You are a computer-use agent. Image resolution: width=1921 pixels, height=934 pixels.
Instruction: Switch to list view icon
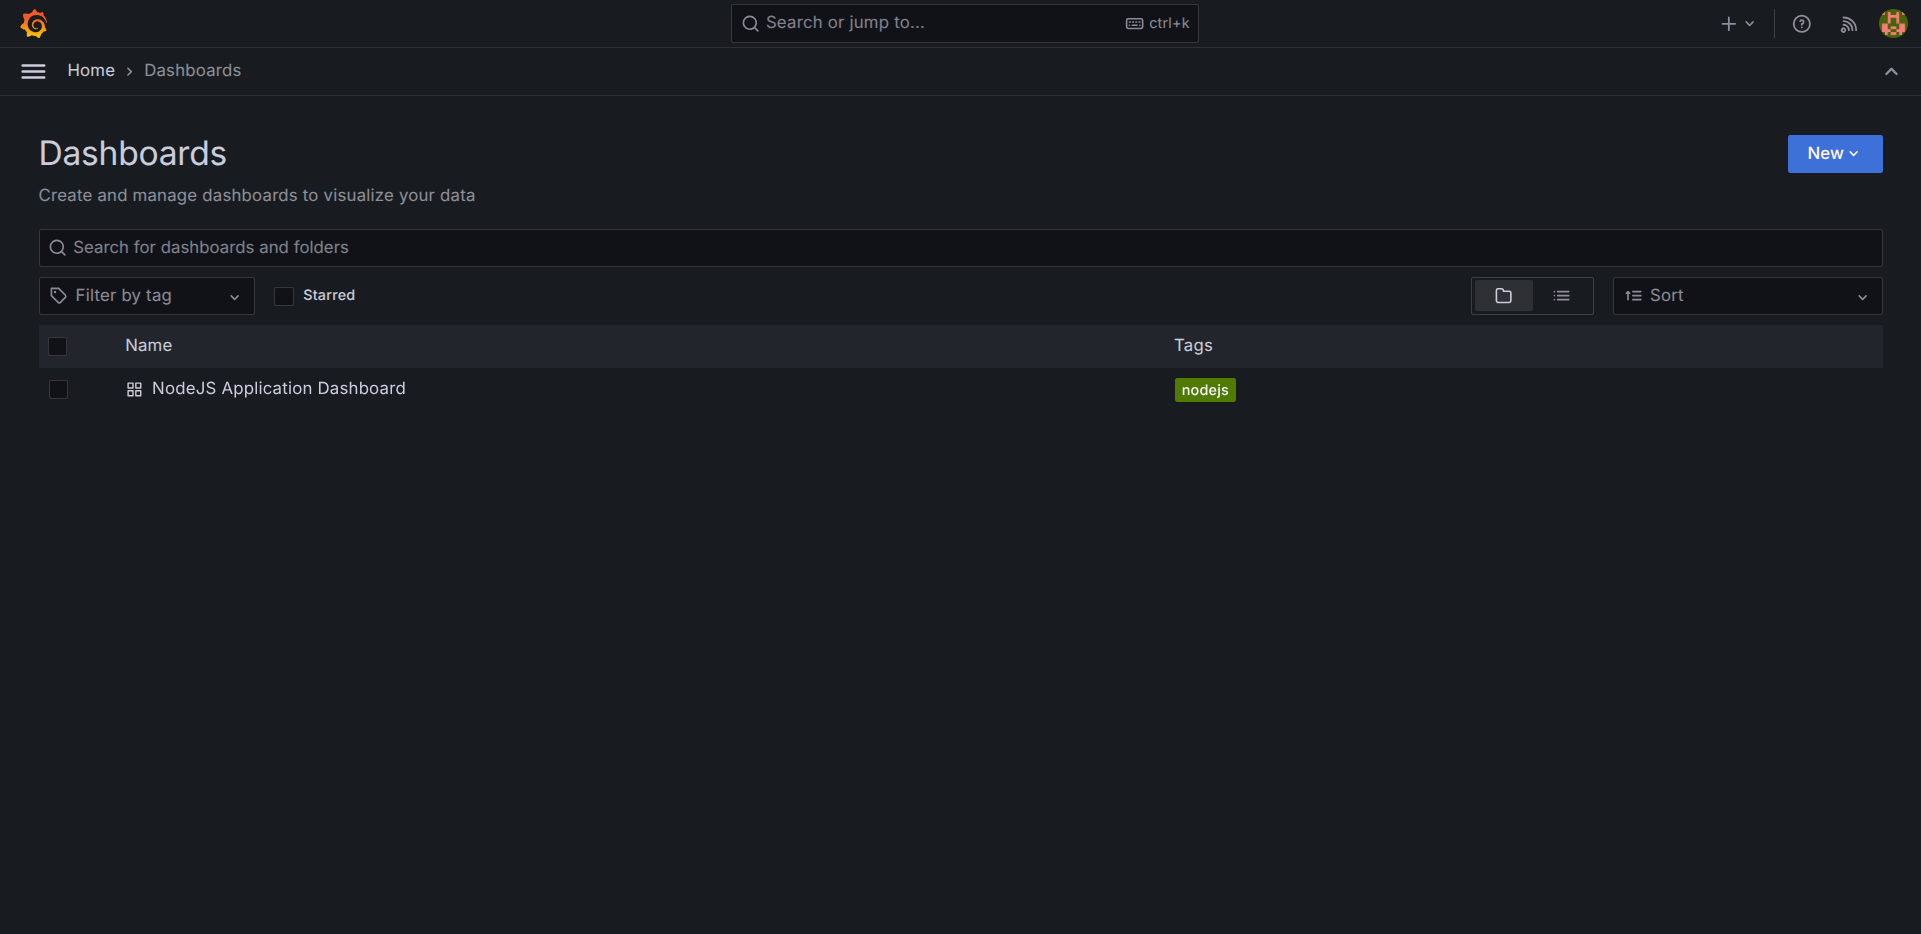pyautogui.click(x=1561, y=296)
